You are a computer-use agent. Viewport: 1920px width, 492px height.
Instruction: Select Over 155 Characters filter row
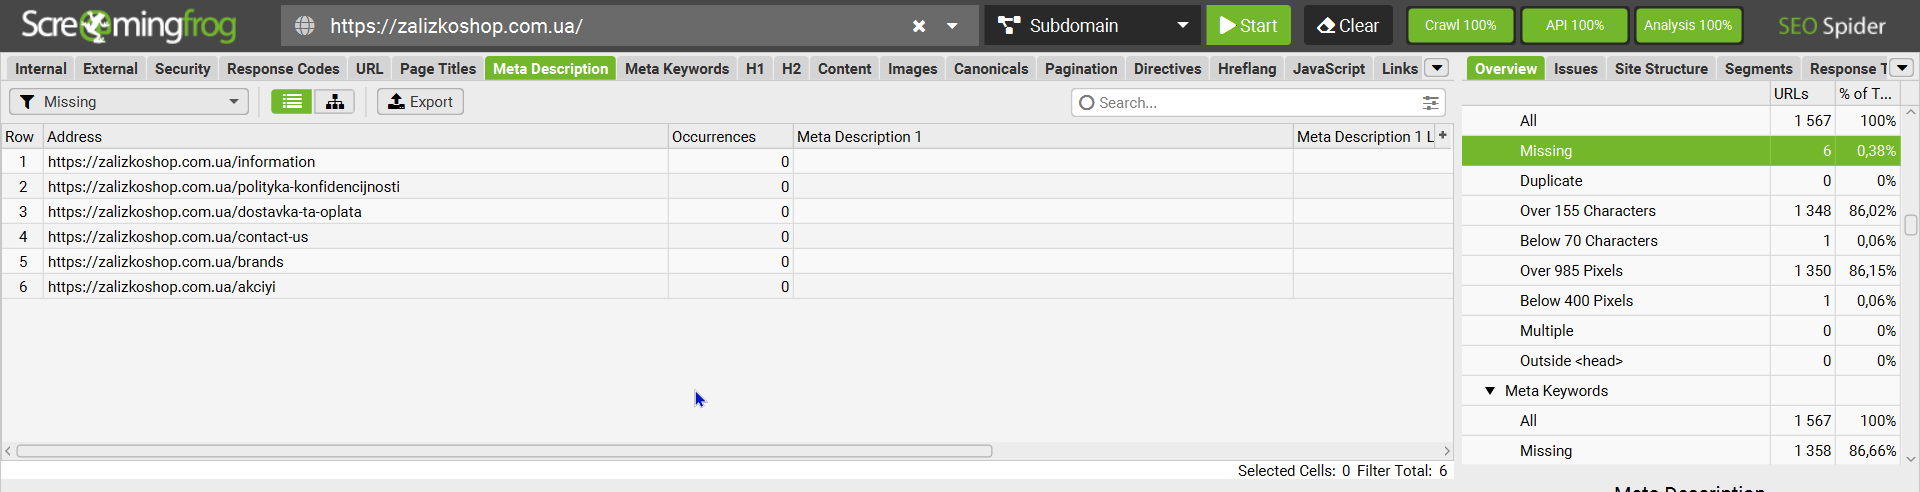click(1680, 211)
